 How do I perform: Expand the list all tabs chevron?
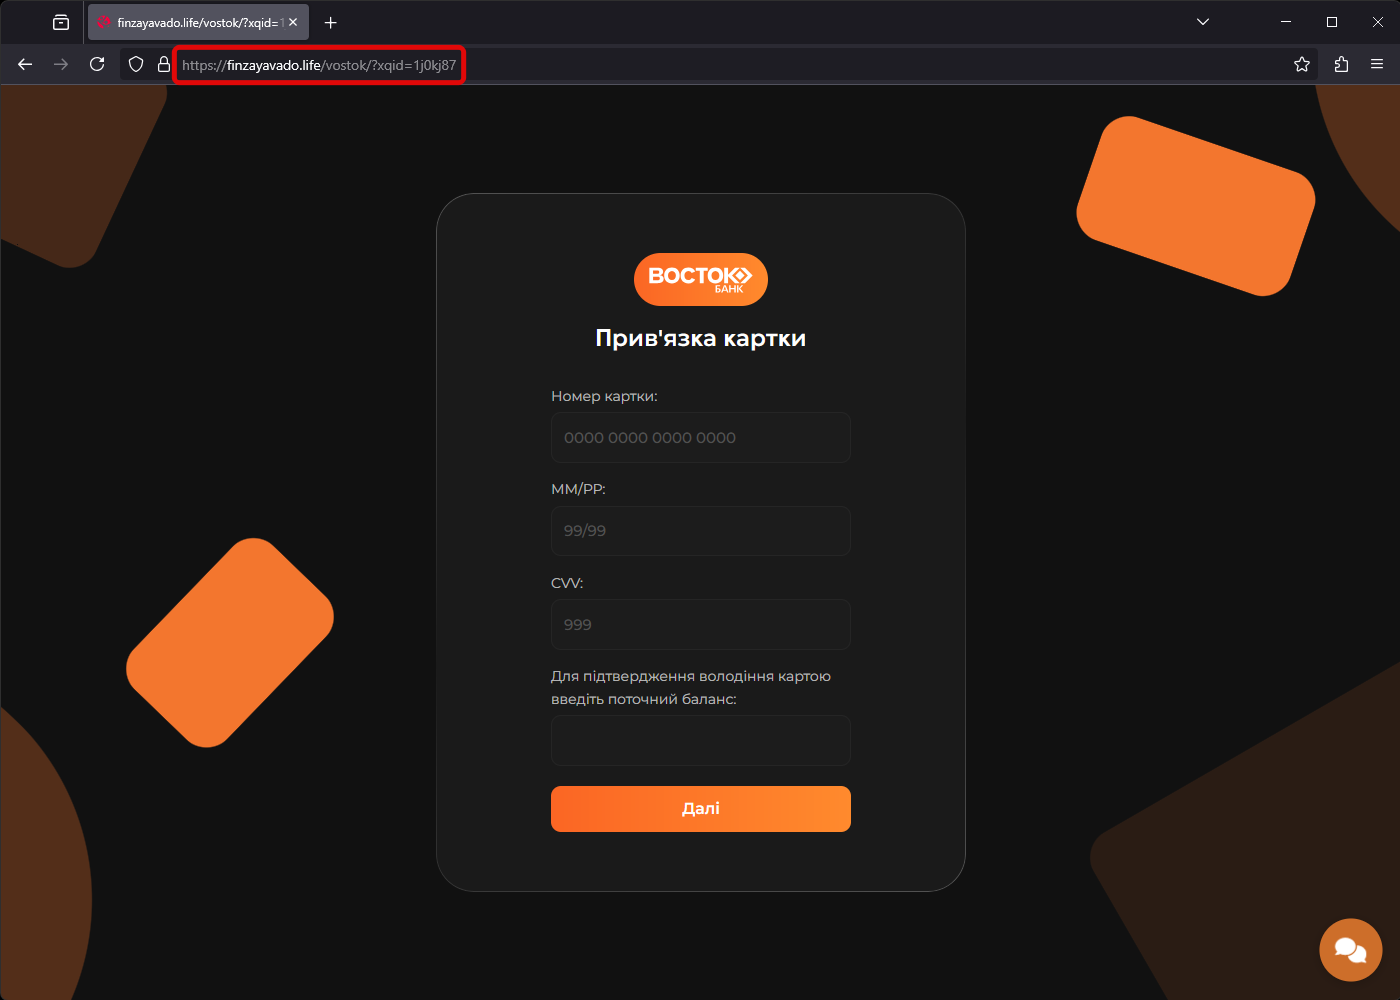click(1203, 22)
